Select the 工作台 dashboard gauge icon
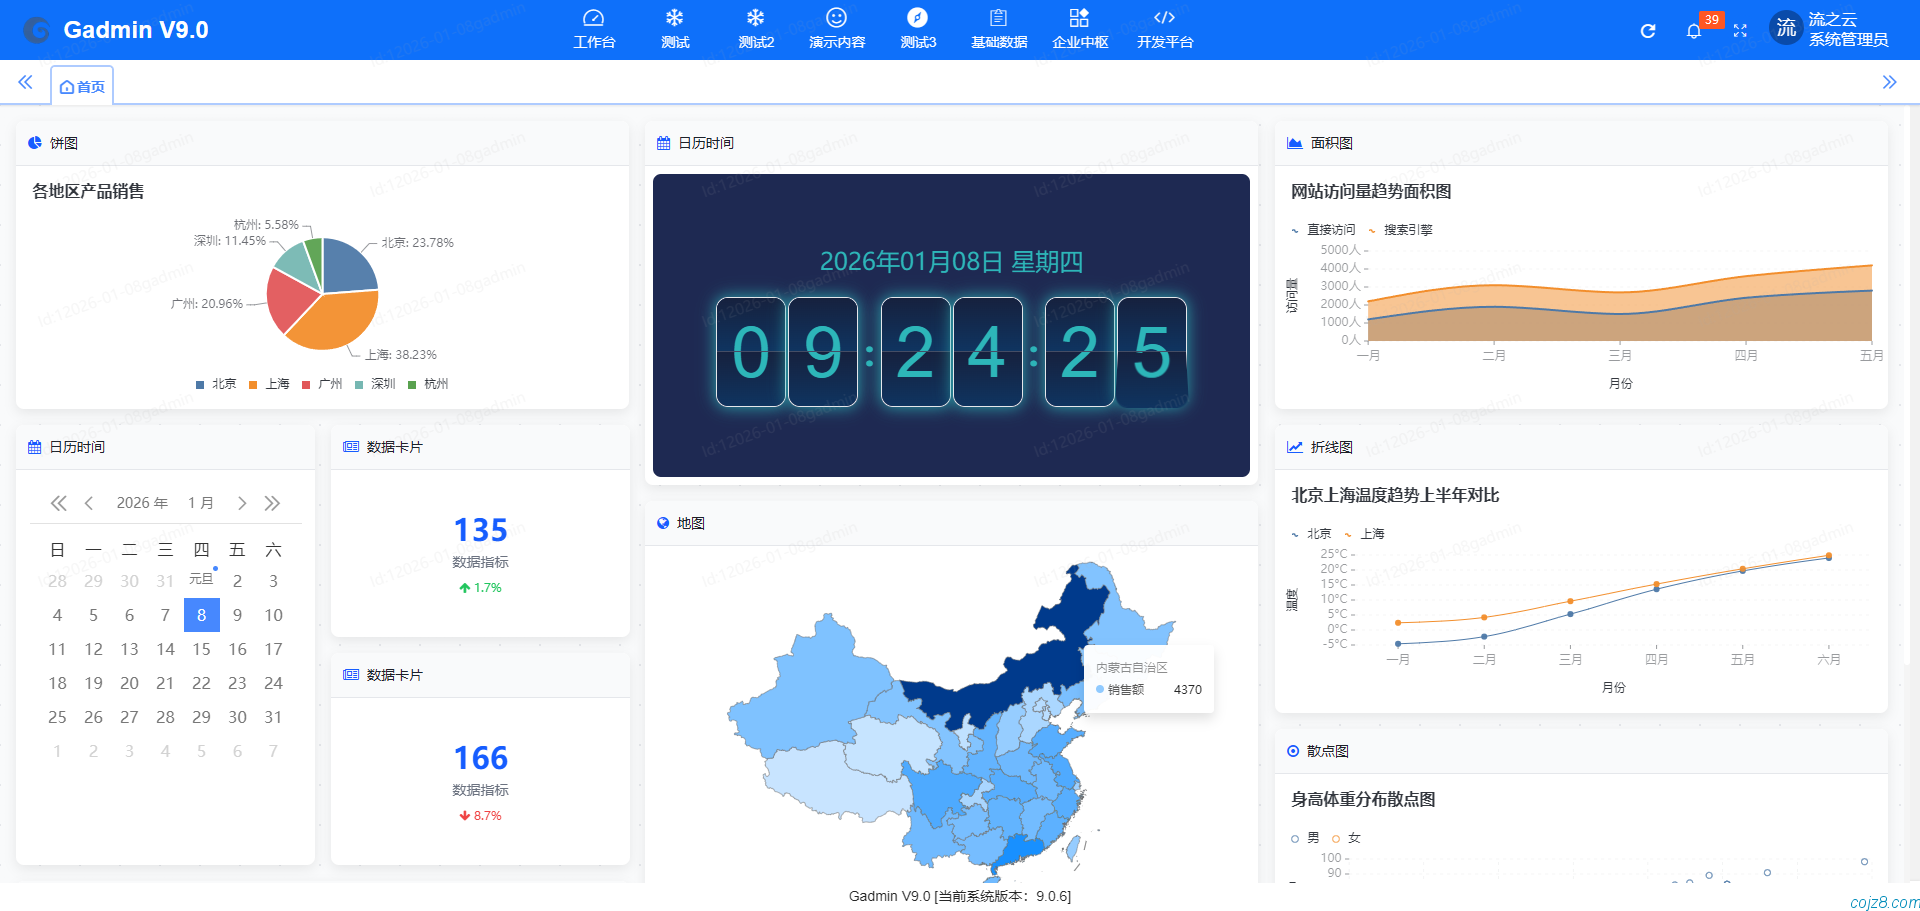Viewport: 1920px width, 911px height. tap(594, 17)
